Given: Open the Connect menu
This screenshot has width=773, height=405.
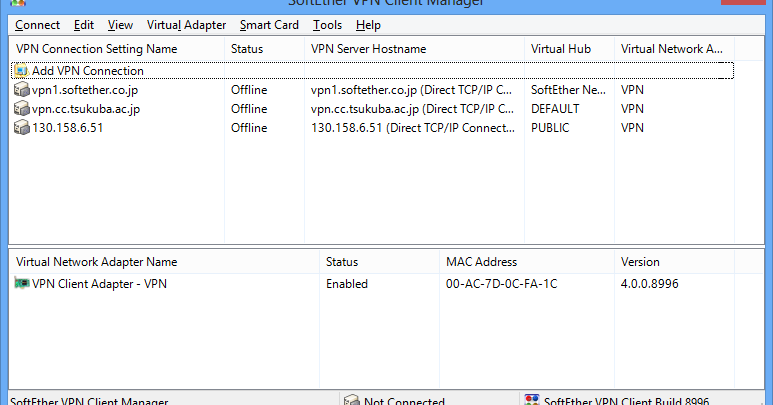Looking at the screenshot, I should (37, 25).
